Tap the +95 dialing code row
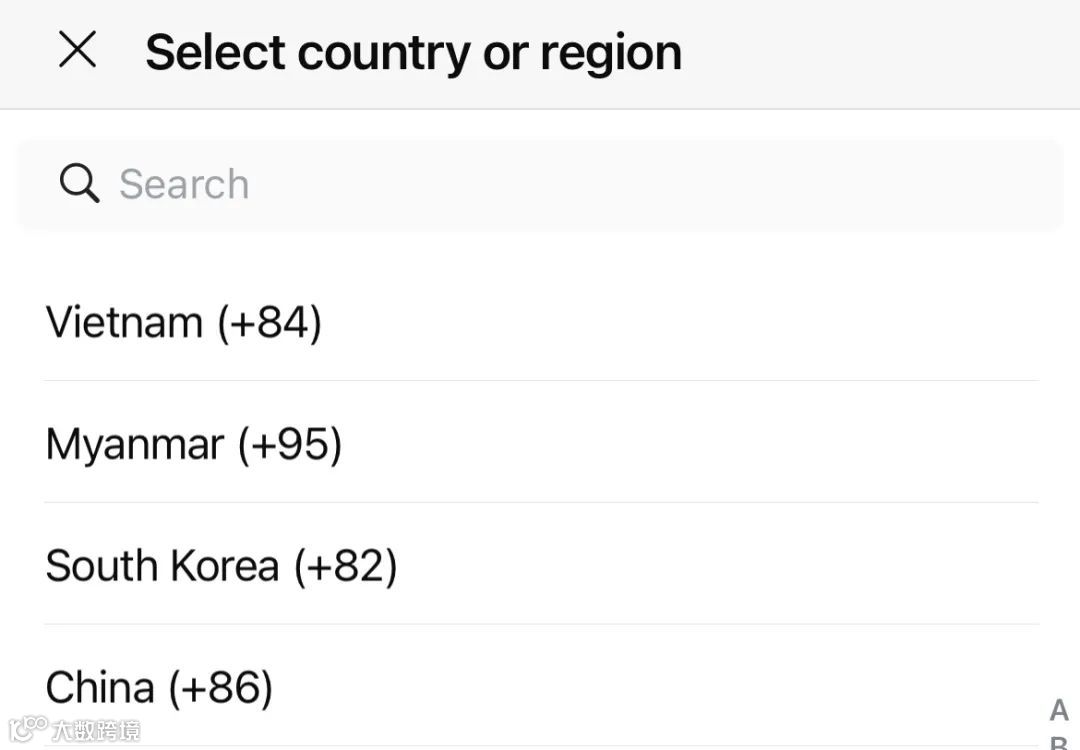The width and height of the screenshot is (1080, 750). (x=290, y=444)
